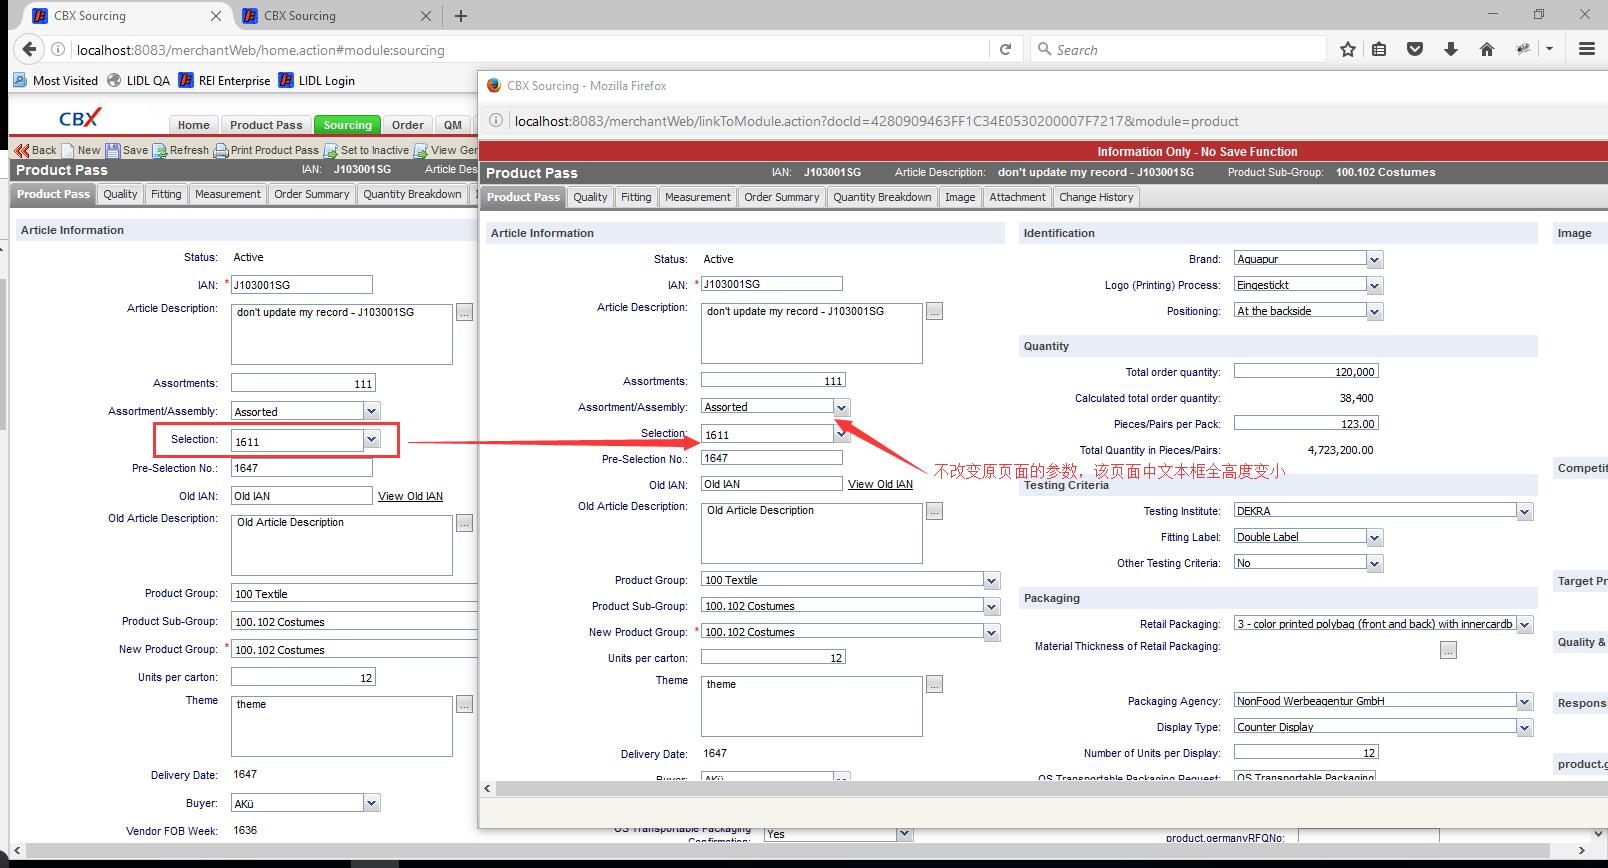The image size is (1608, 868).
Task: Expand Positioning dropdown in popup
Action: click(x=1375, y=311)
